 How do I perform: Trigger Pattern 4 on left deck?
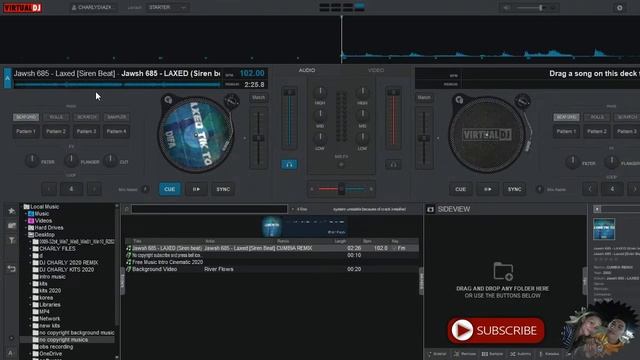117,131
